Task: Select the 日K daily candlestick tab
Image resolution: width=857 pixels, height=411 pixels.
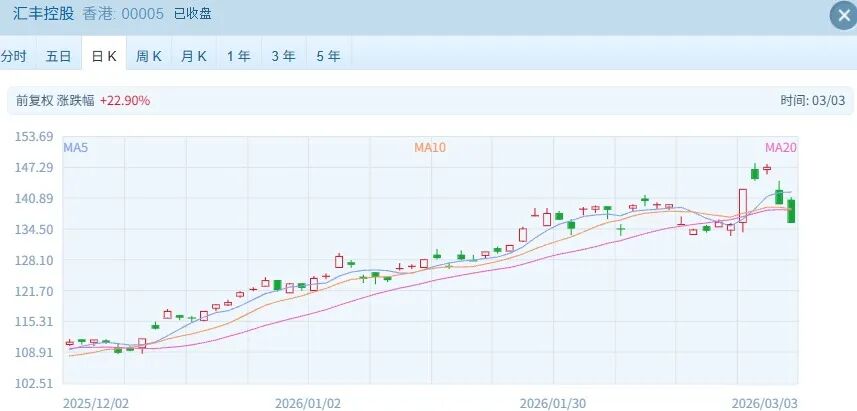Action: coord(104,56)
